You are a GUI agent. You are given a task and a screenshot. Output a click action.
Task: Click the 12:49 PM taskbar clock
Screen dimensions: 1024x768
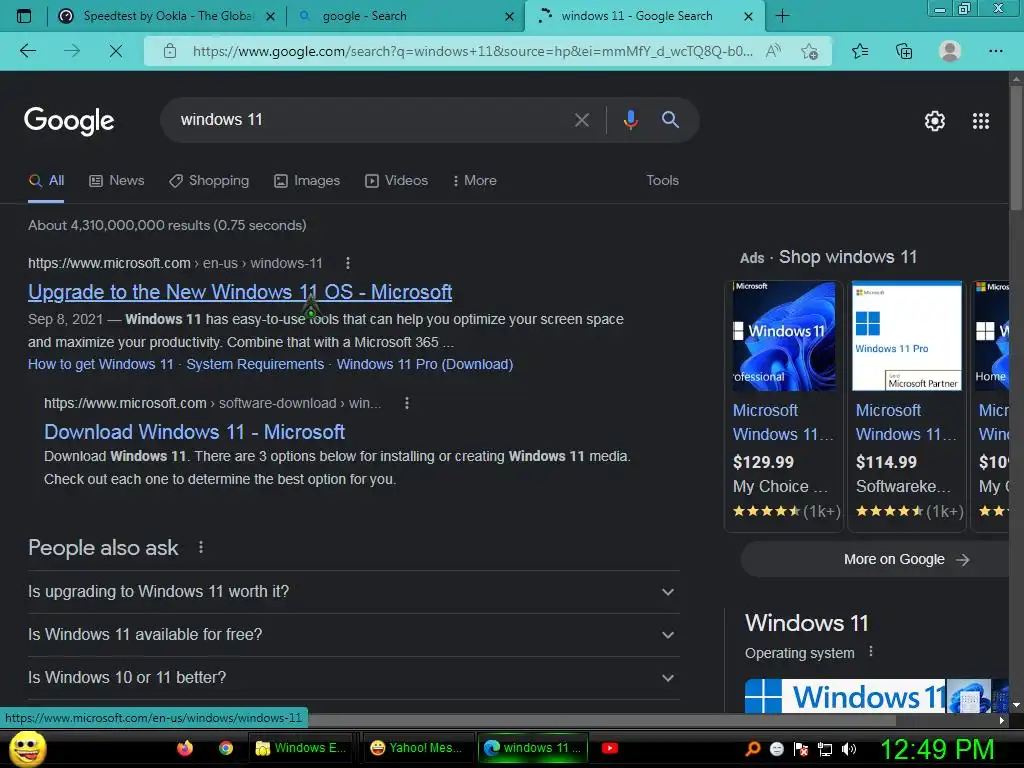938,749
